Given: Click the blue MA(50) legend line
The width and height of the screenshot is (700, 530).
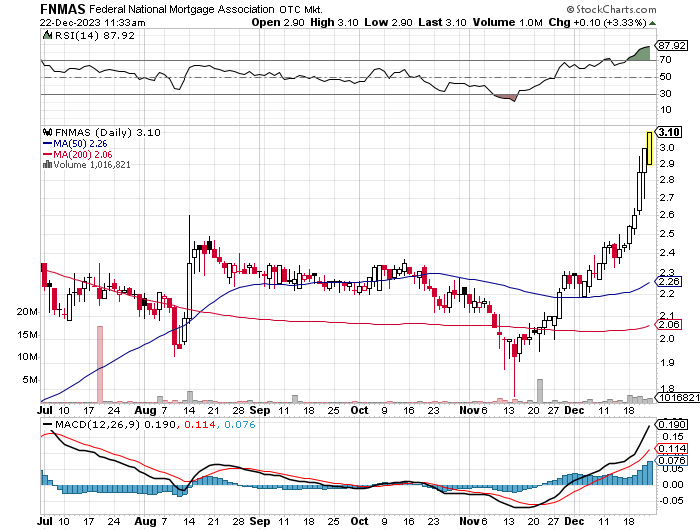Looking at the screenshot, I should click(48, 144).
